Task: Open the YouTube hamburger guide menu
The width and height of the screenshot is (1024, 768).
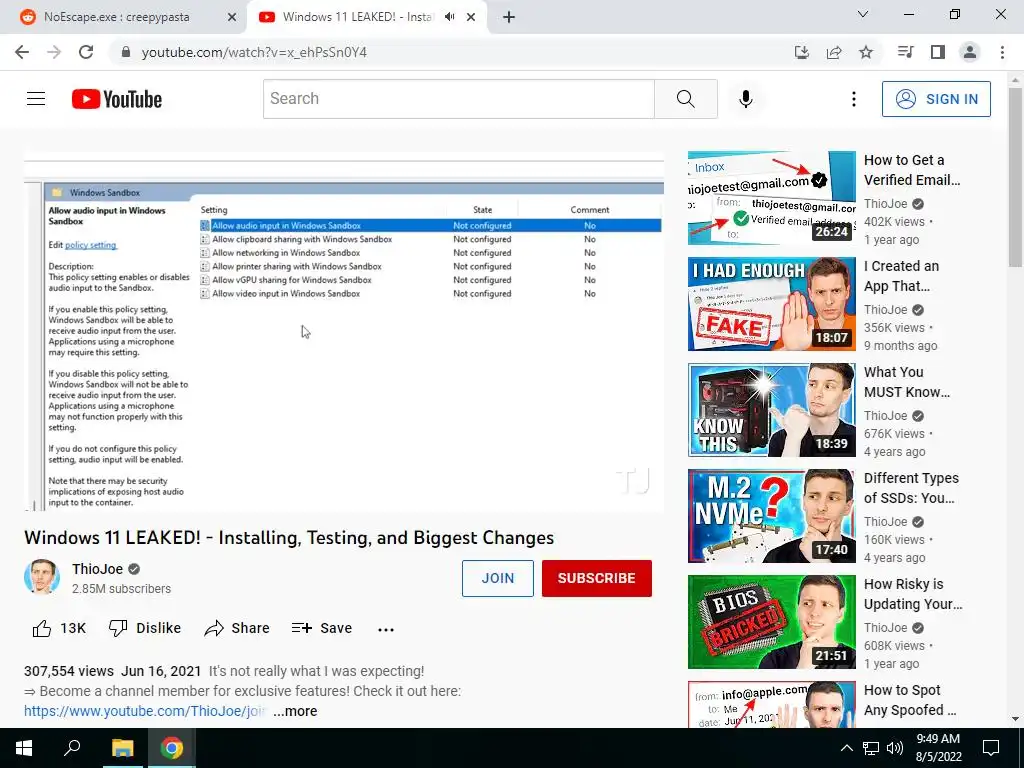Action: 36,99
